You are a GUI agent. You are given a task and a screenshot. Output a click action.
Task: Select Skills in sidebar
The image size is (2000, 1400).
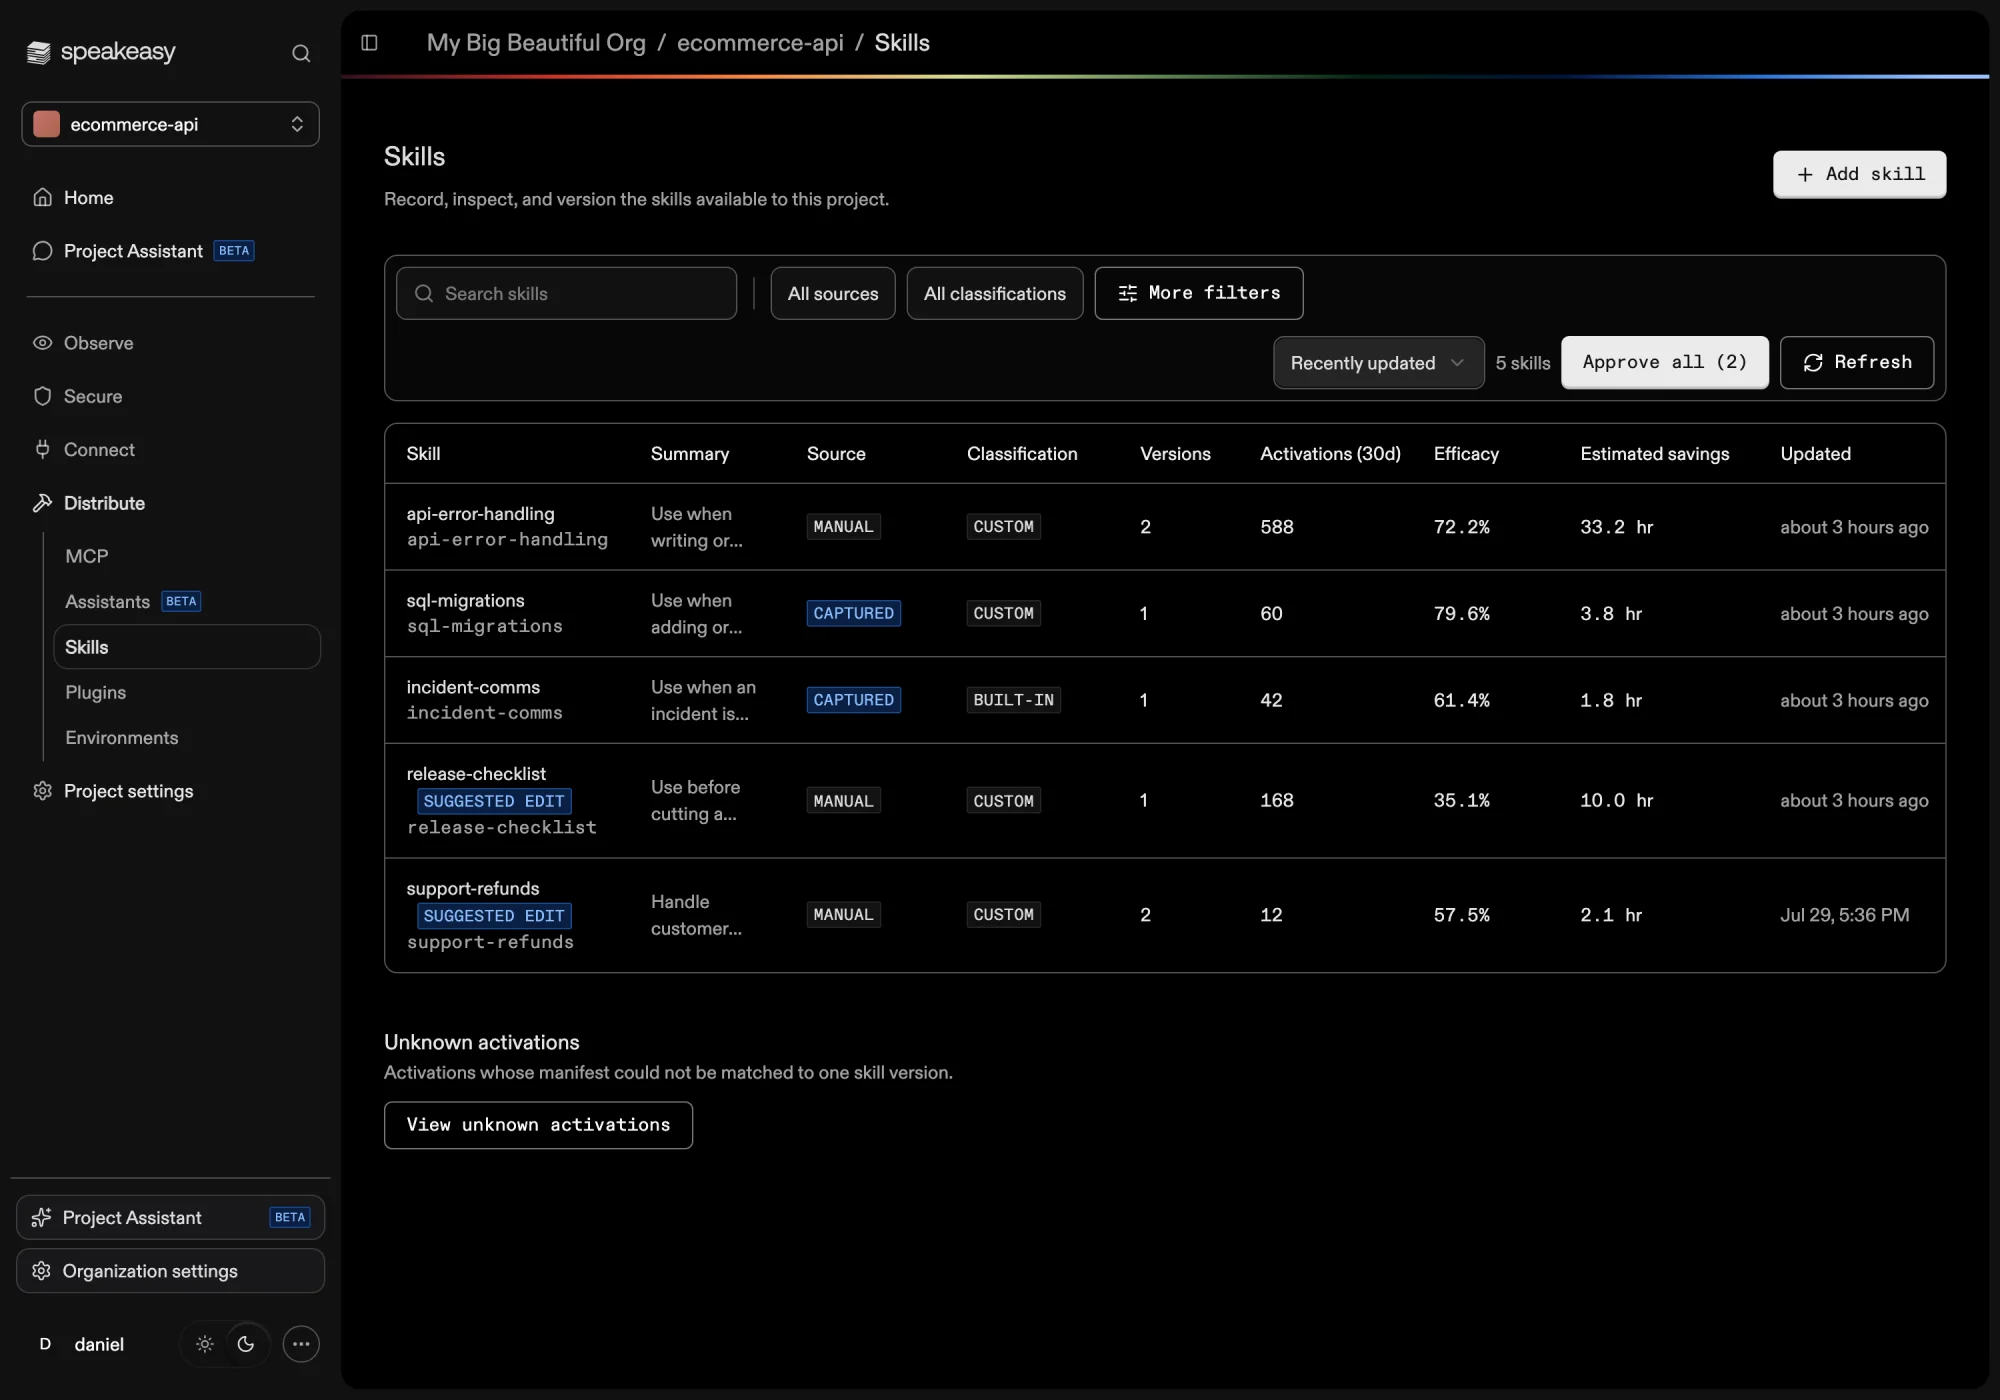click(x=187, y=647)
